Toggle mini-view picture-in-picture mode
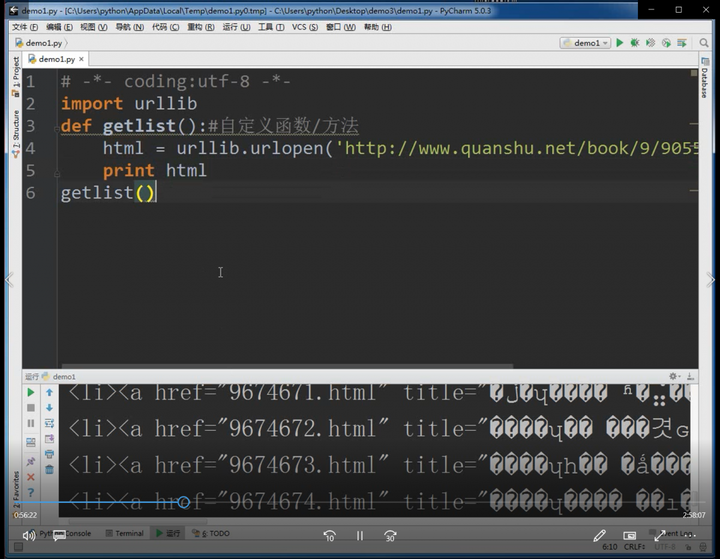Screen dimensions: 720x559 [630, 536]
